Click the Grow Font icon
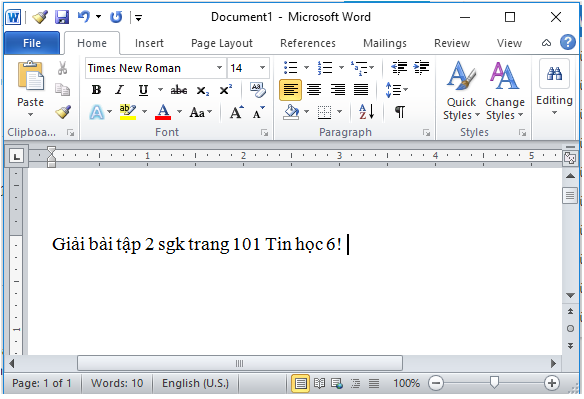 [236, 112]
